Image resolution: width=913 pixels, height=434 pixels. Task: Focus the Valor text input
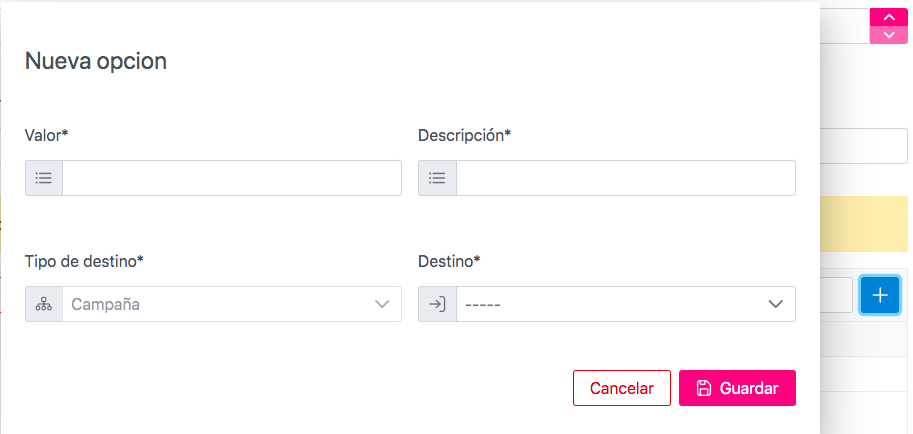tap(231, 178)
